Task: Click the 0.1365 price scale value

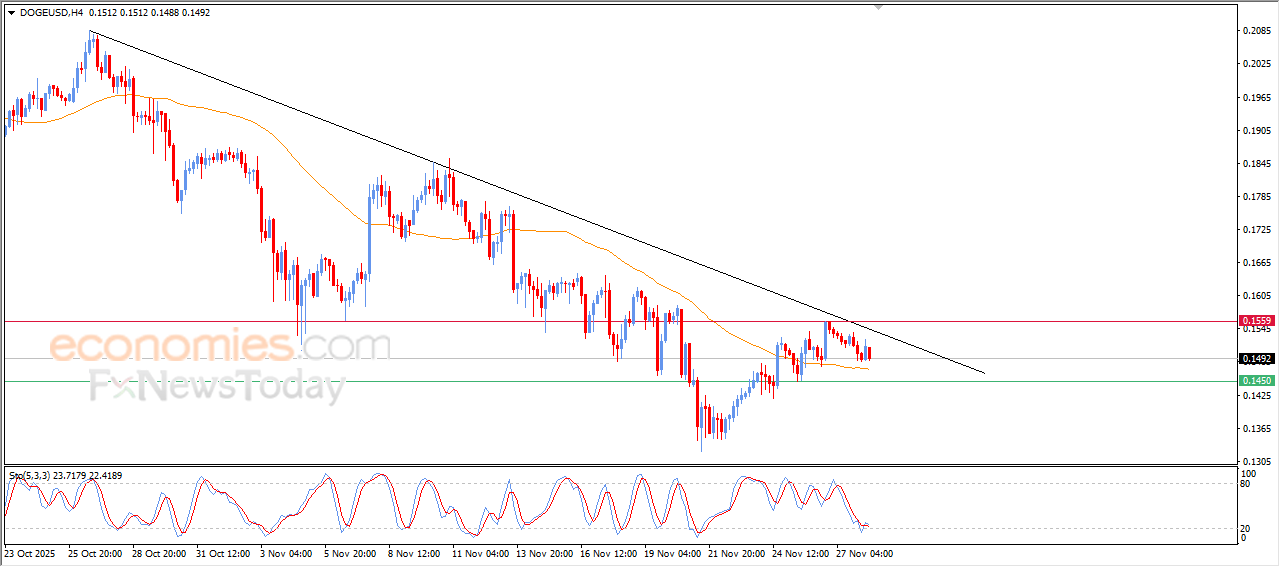Action: click(1256, 428)
